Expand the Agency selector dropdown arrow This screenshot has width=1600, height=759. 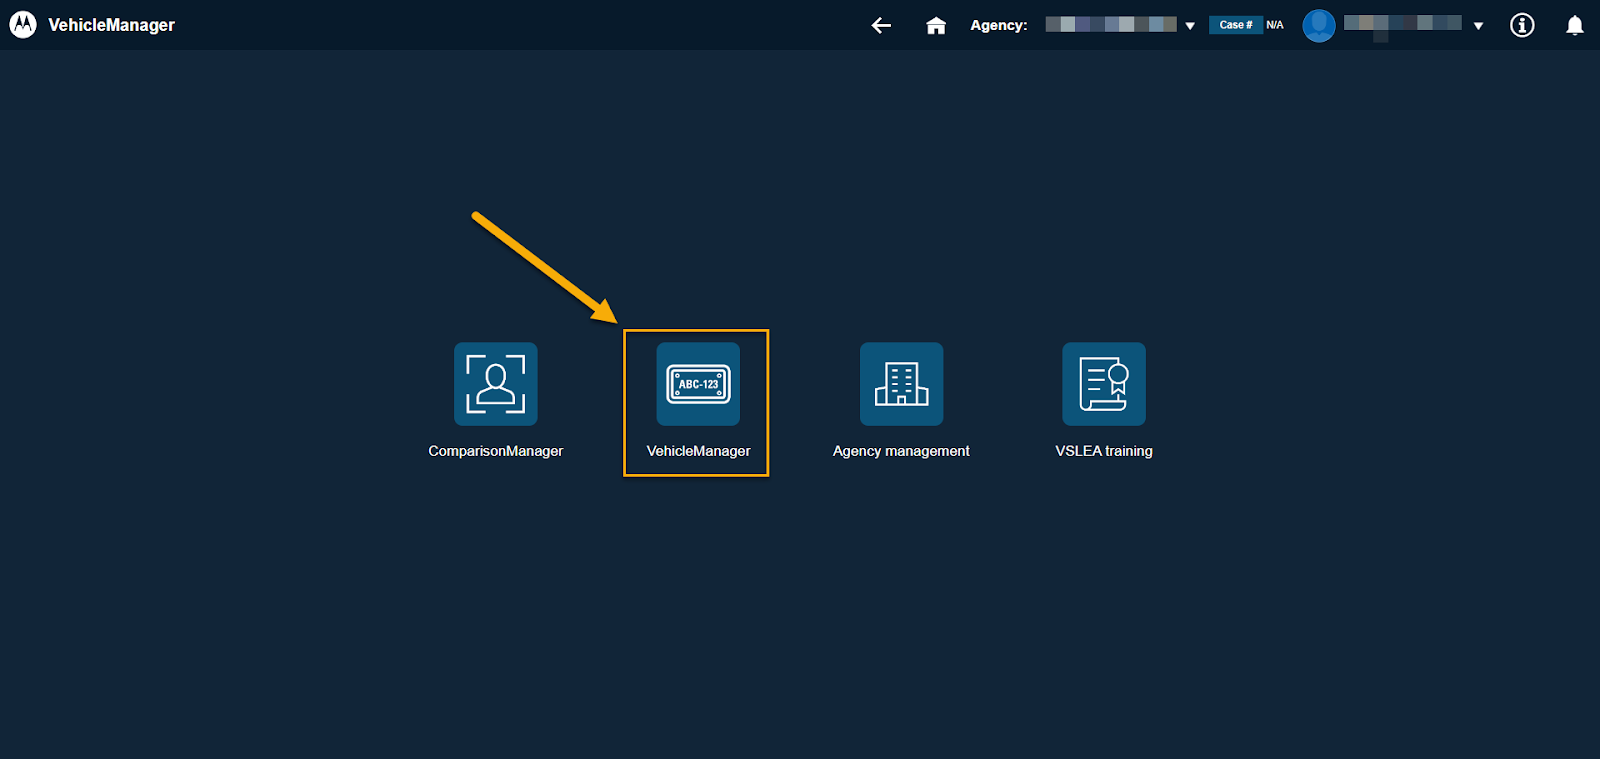click(x=1190, y=26)
